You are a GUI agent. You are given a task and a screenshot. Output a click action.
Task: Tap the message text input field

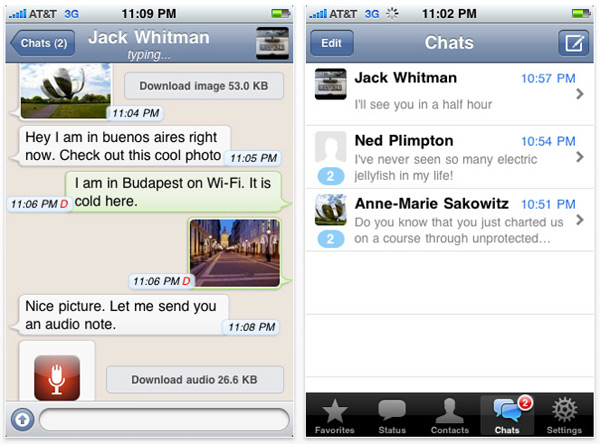164,418
